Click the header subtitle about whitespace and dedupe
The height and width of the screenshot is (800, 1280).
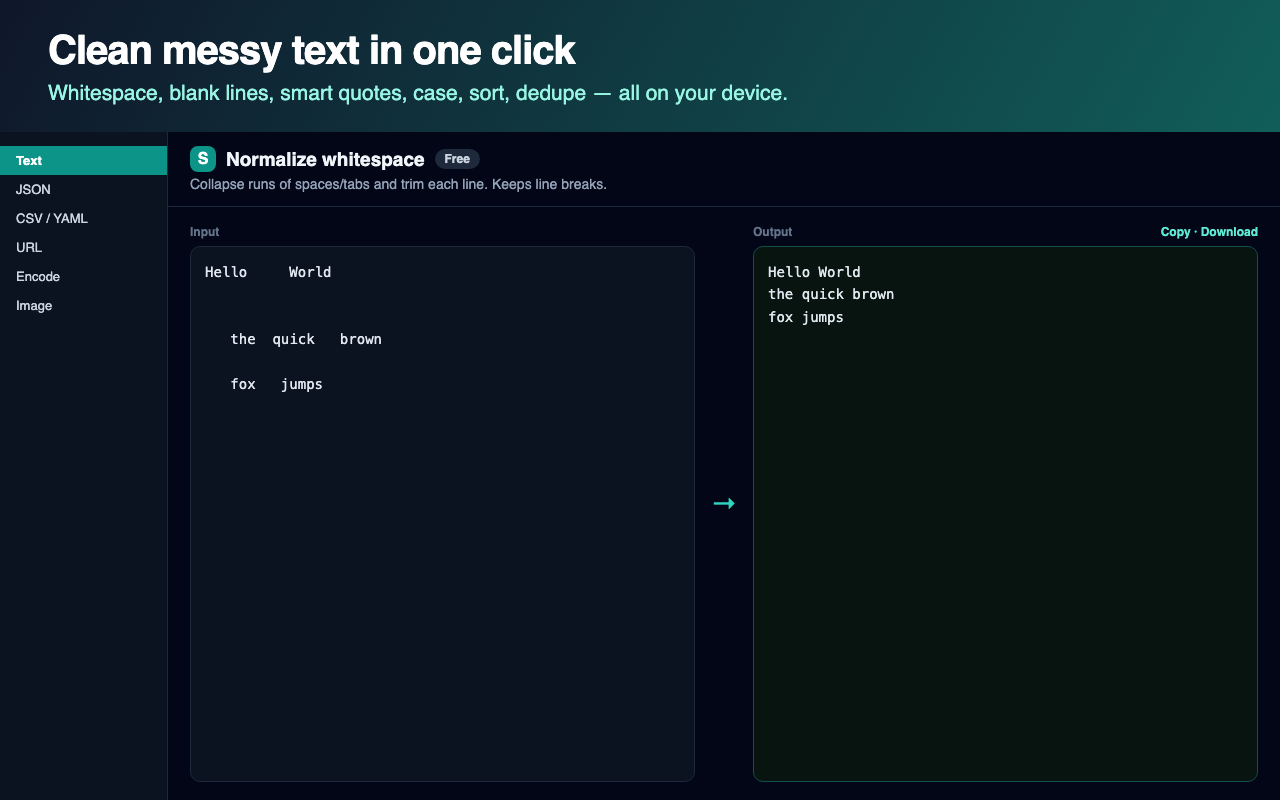click(418, 93)
